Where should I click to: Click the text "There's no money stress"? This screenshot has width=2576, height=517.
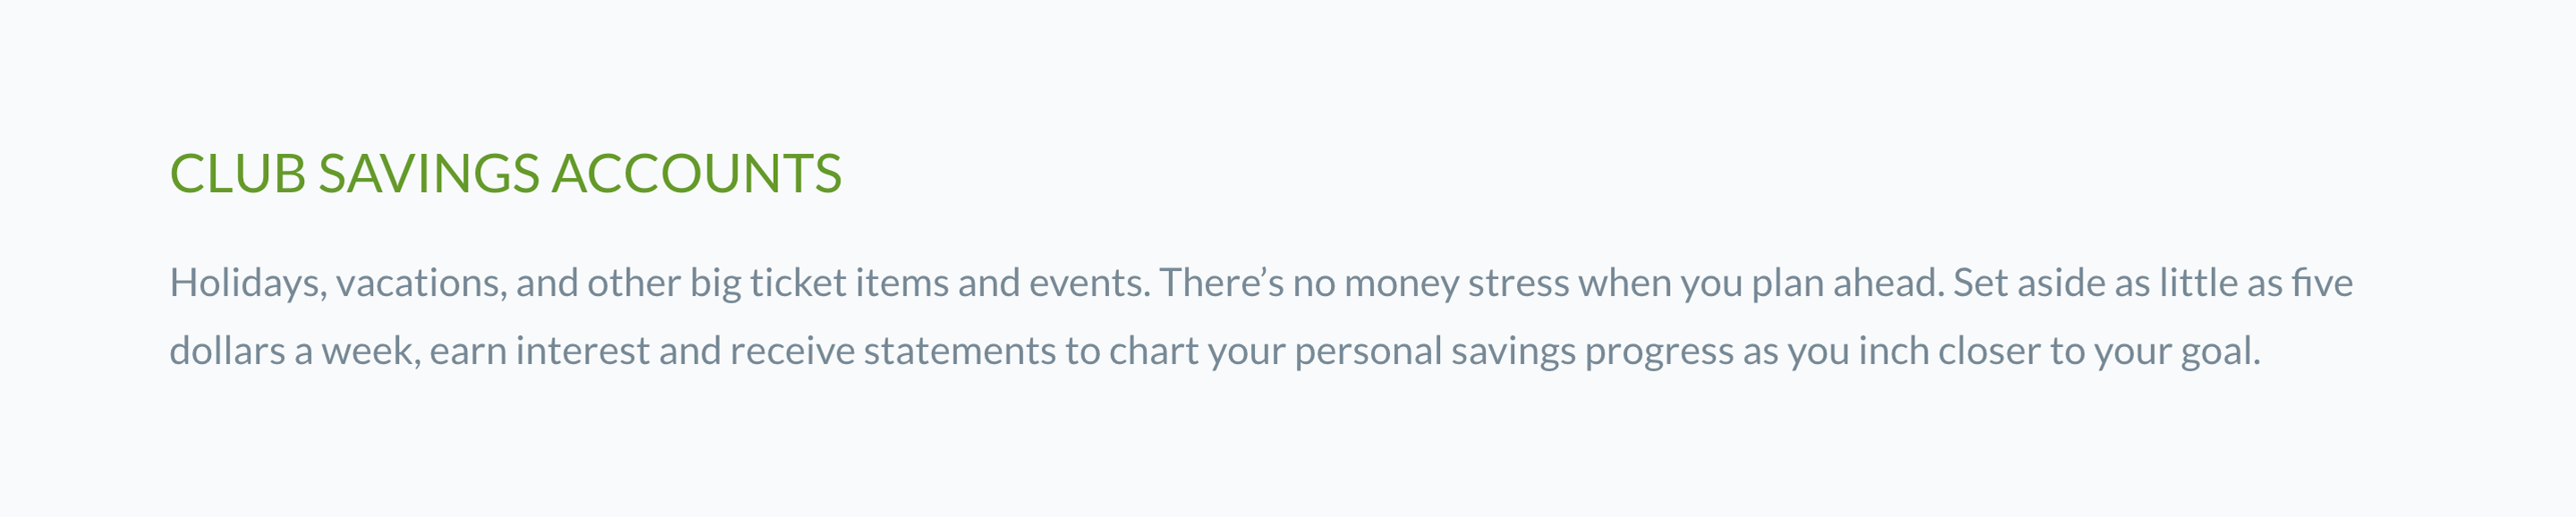[1310, 283]
